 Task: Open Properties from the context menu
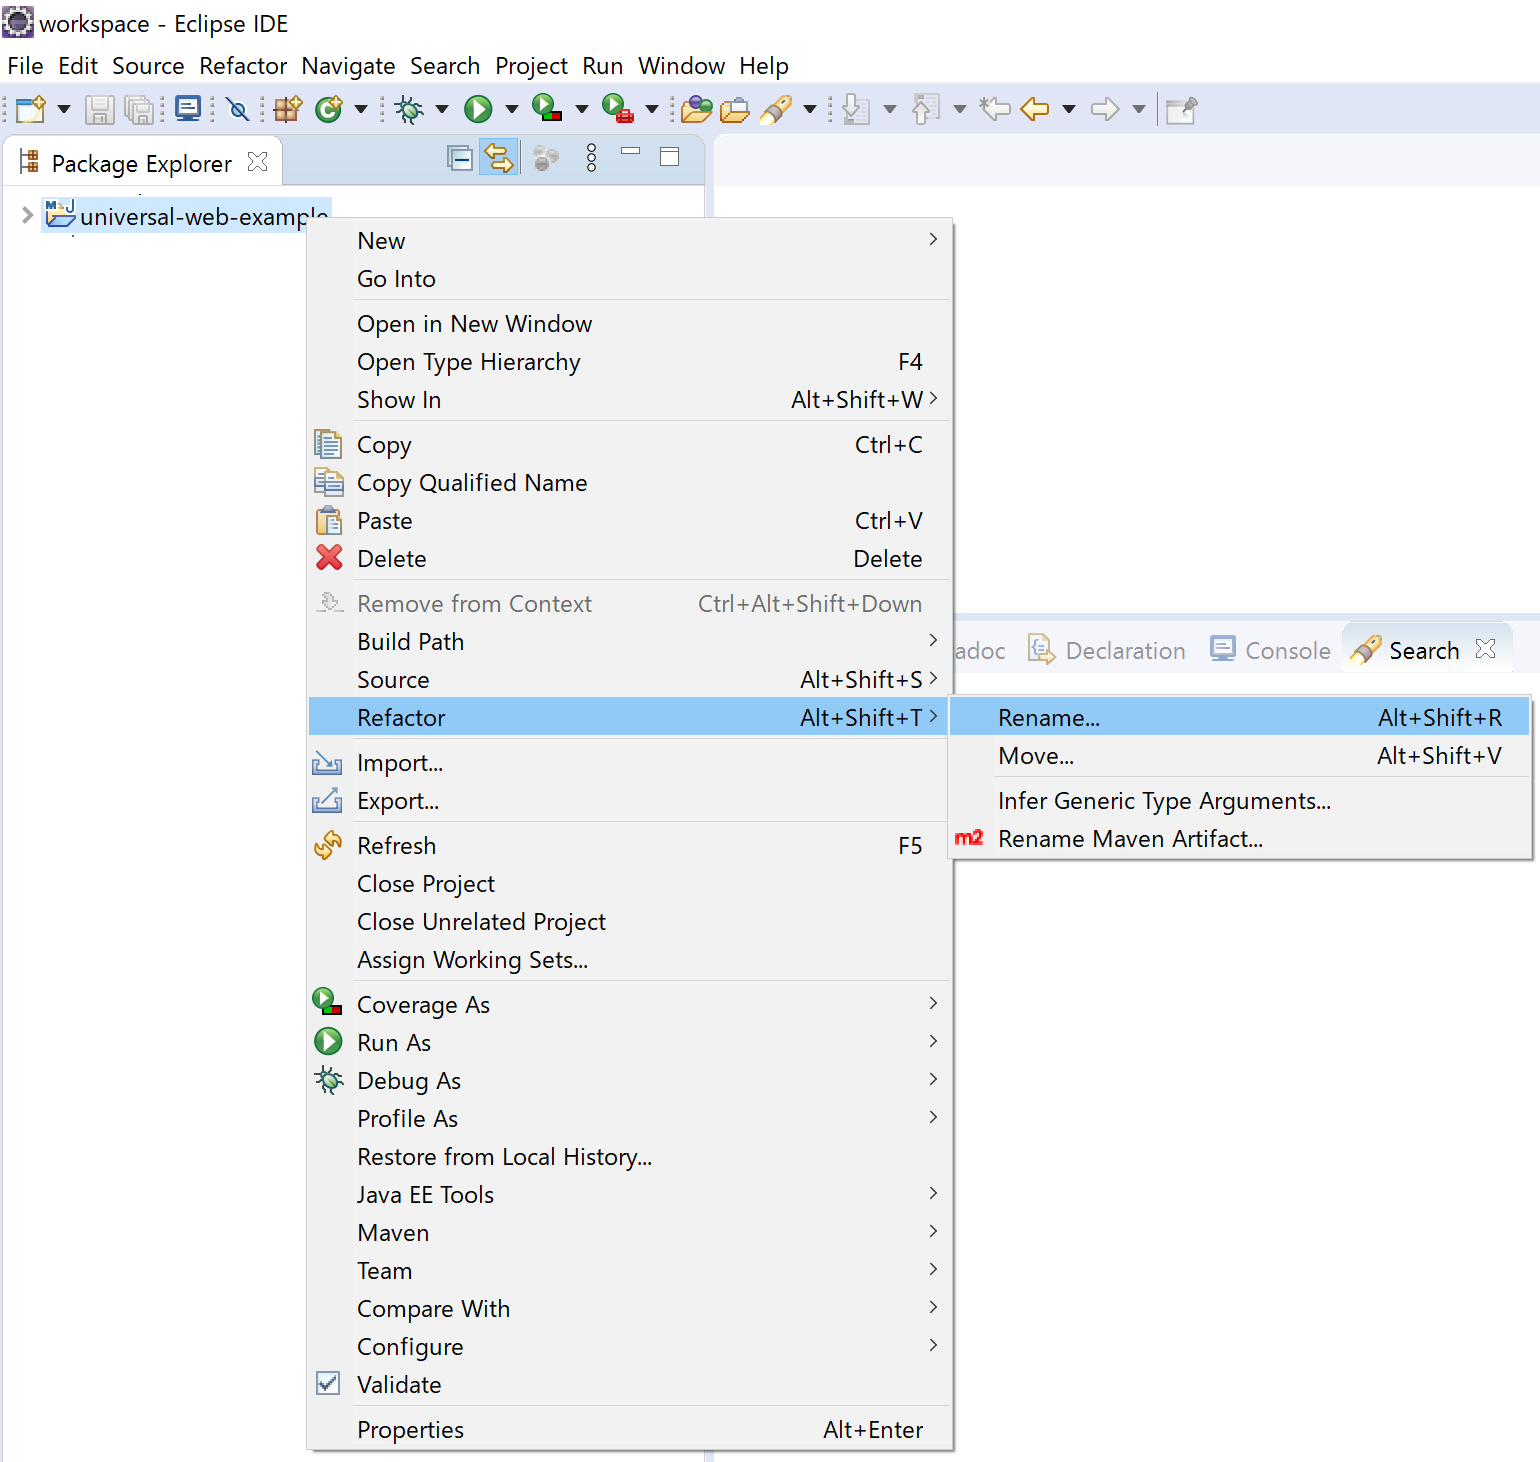630,1429
